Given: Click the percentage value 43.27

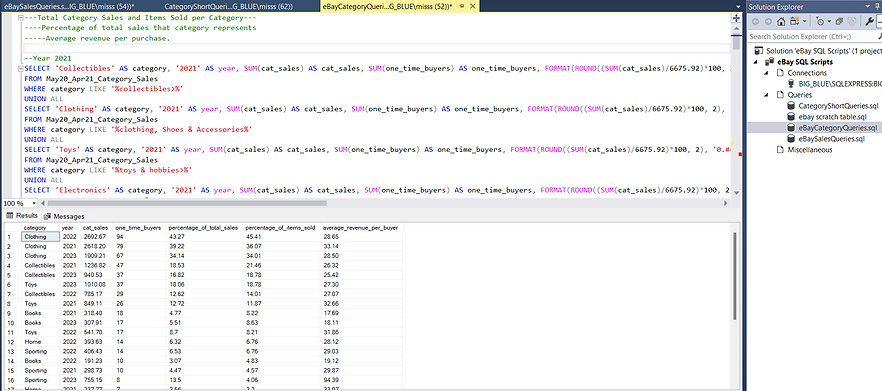Looking at the screenshot, I should click(x=176, y=237).
